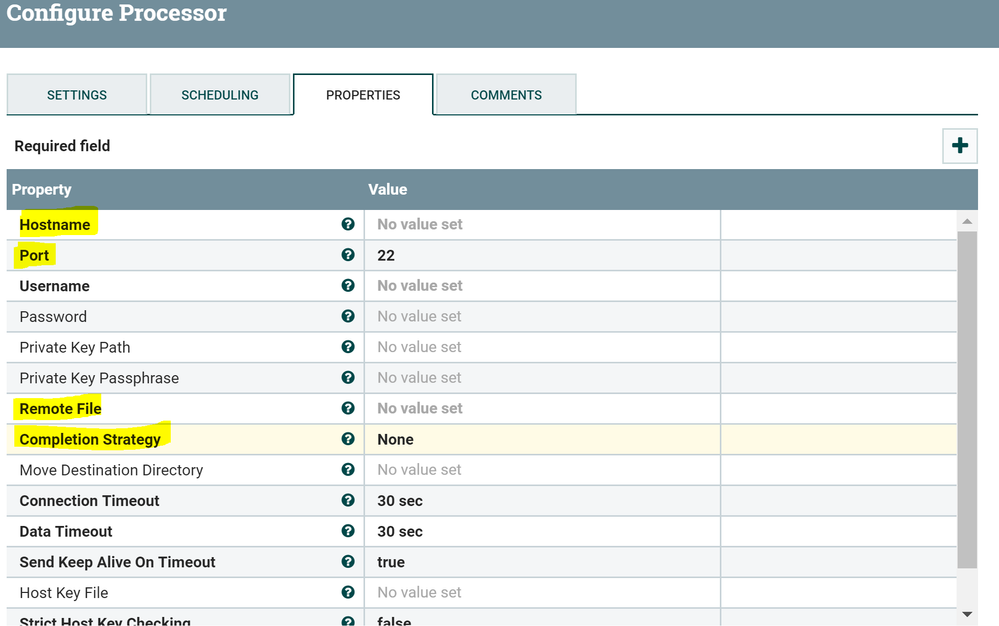The image size is (999, 626).
Task: Edit Connection Timeout value 30 sec
Action: pyautogui.click(x=542, y=501)
